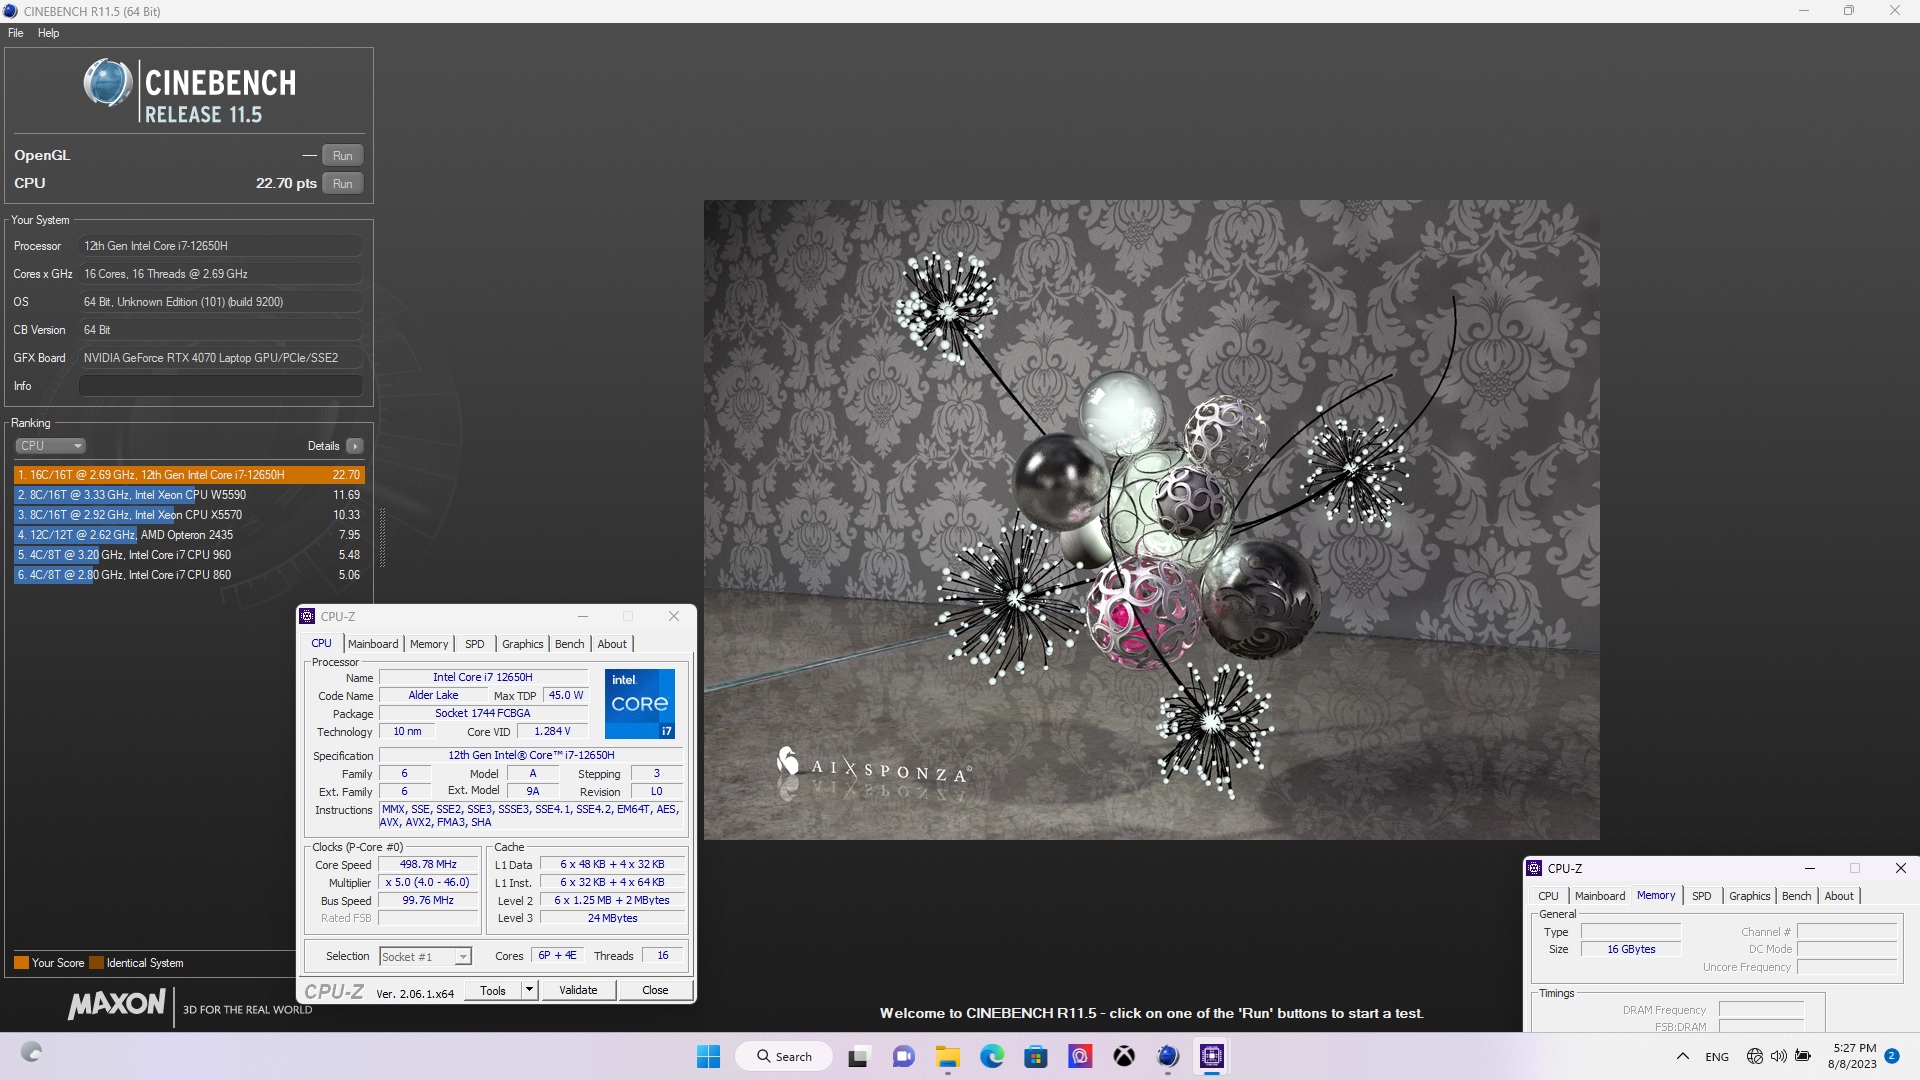Select ranking row Intel Core i7 CPU 860

click(189, 575)
